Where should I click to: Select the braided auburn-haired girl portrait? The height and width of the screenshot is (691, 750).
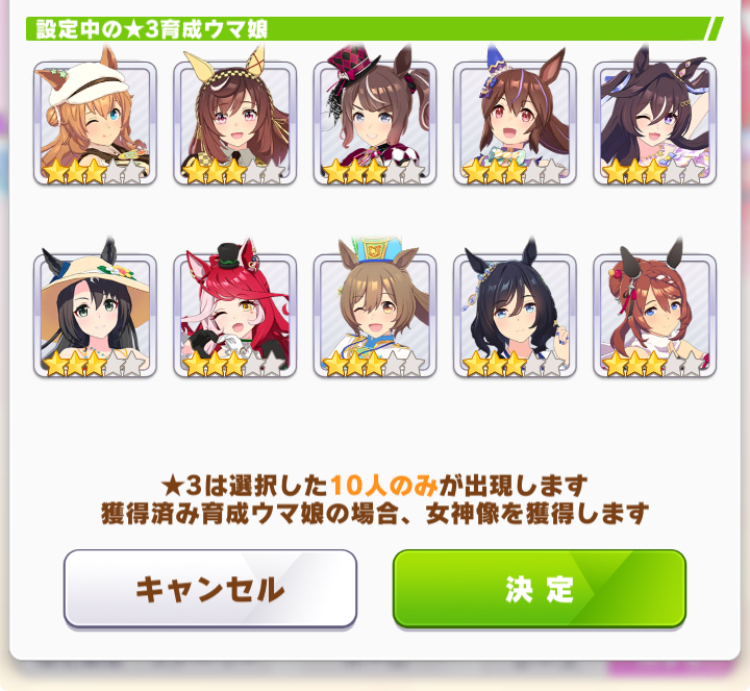(655, 316)
